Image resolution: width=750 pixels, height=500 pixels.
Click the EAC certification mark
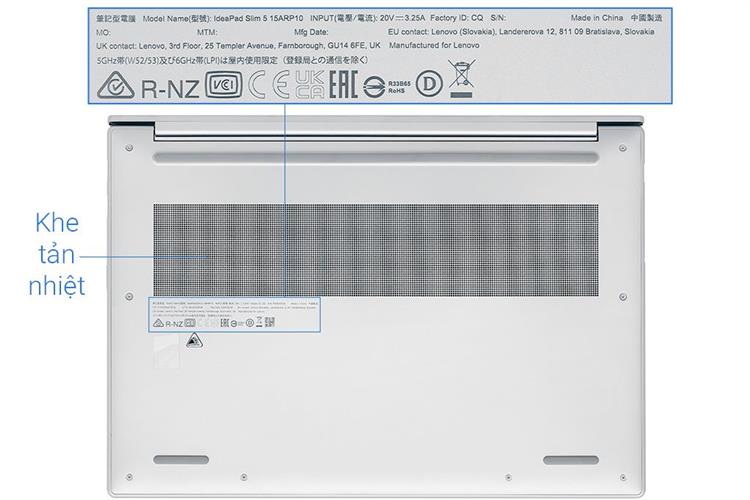[x=343, y=85]
